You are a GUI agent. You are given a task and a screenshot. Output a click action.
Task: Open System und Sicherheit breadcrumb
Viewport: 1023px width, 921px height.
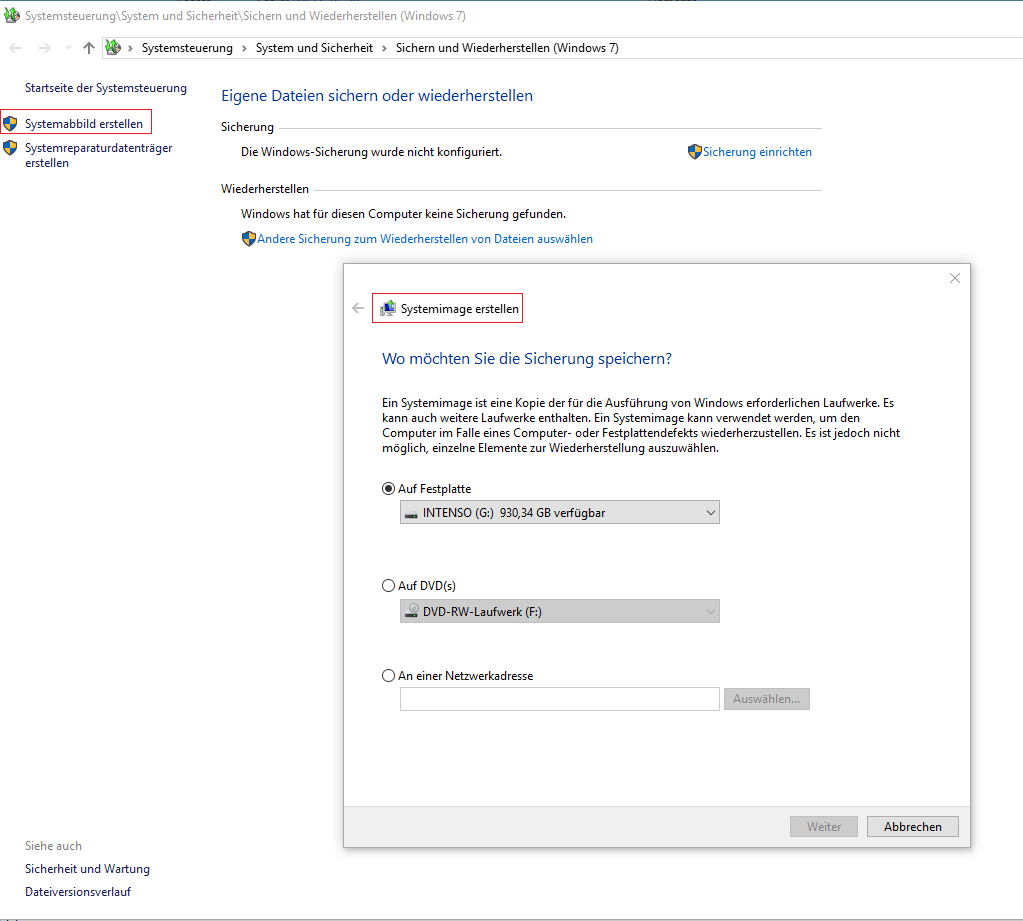coord(314,48)
